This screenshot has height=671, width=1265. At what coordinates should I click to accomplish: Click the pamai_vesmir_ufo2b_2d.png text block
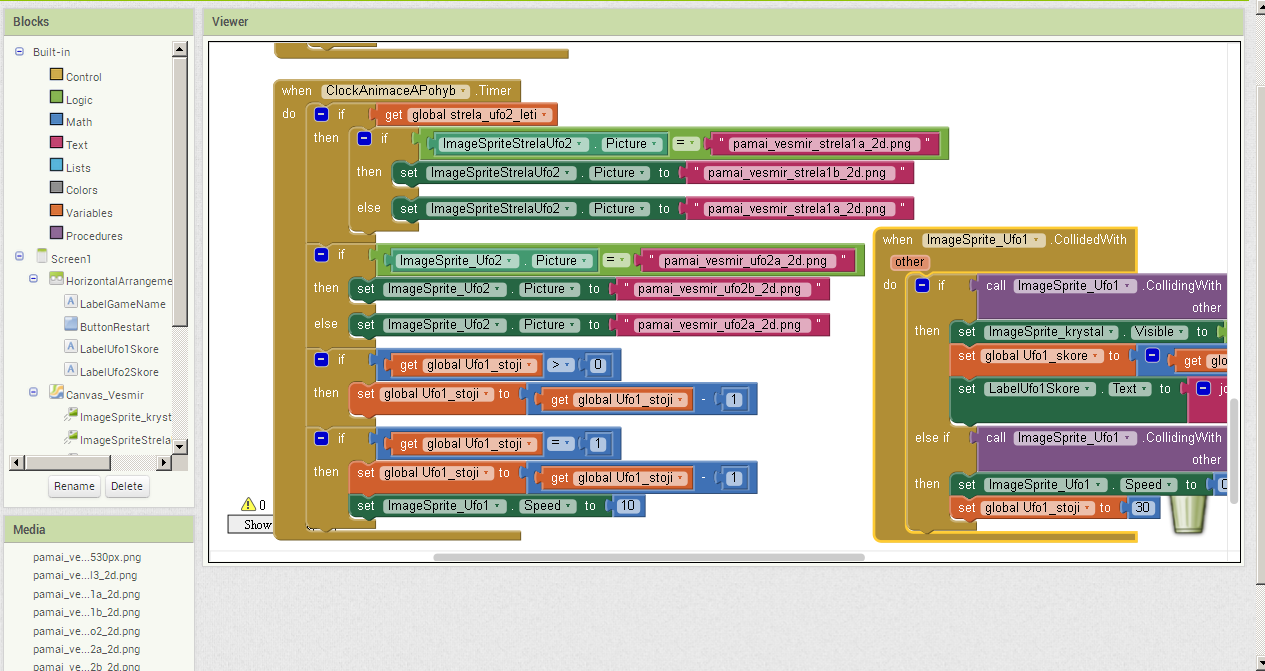723,289
